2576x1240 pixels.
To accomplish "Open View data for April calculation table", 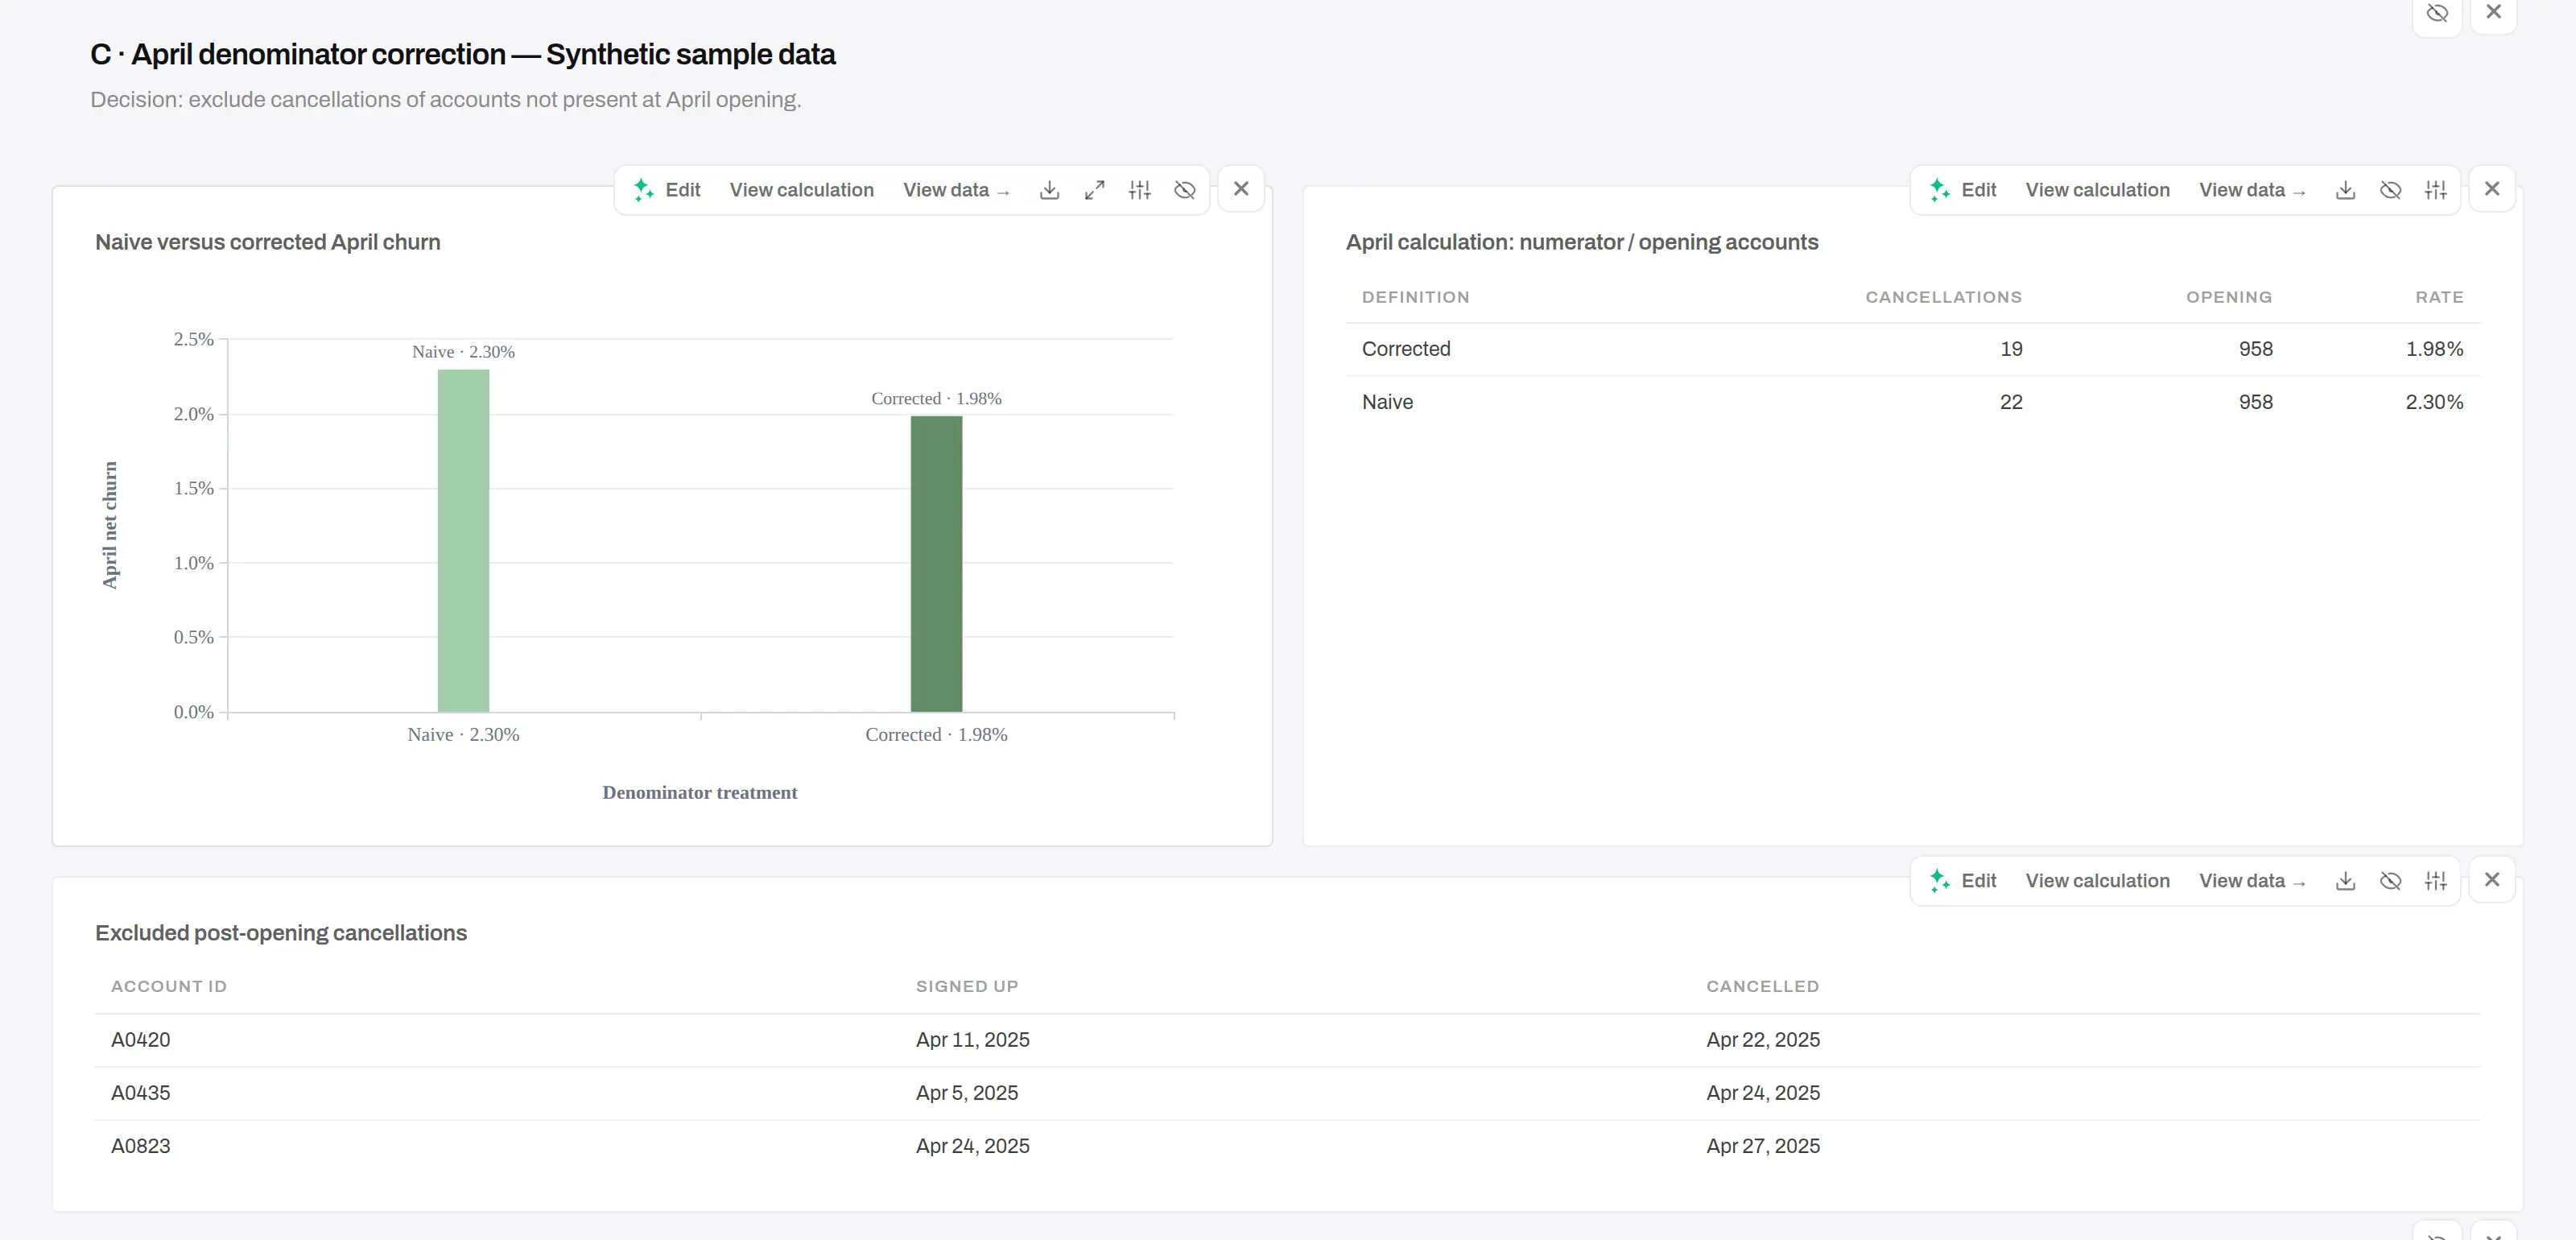I will [x=2252, y=190].
